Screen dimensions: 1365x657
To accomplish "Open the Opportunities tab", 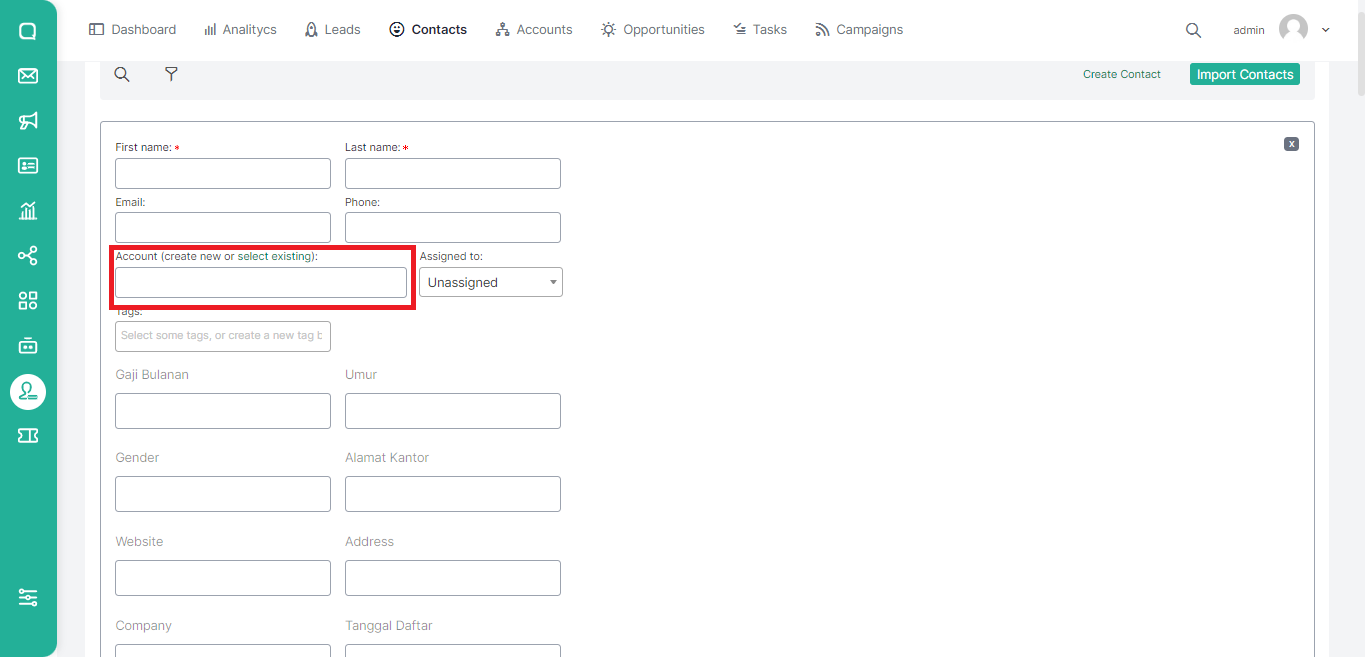I will 653,30.
